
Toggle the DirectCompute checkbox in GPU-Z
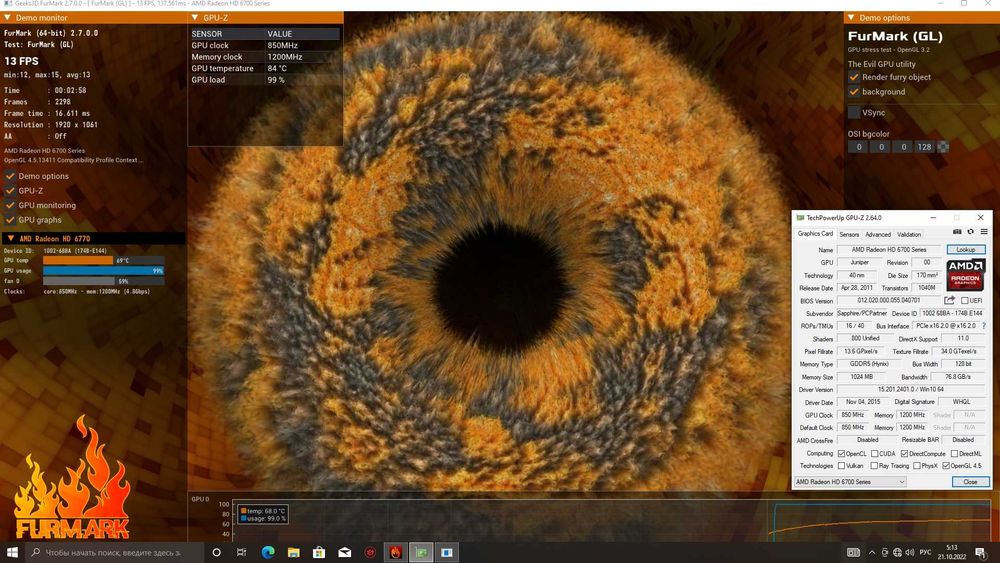[904, 453]
